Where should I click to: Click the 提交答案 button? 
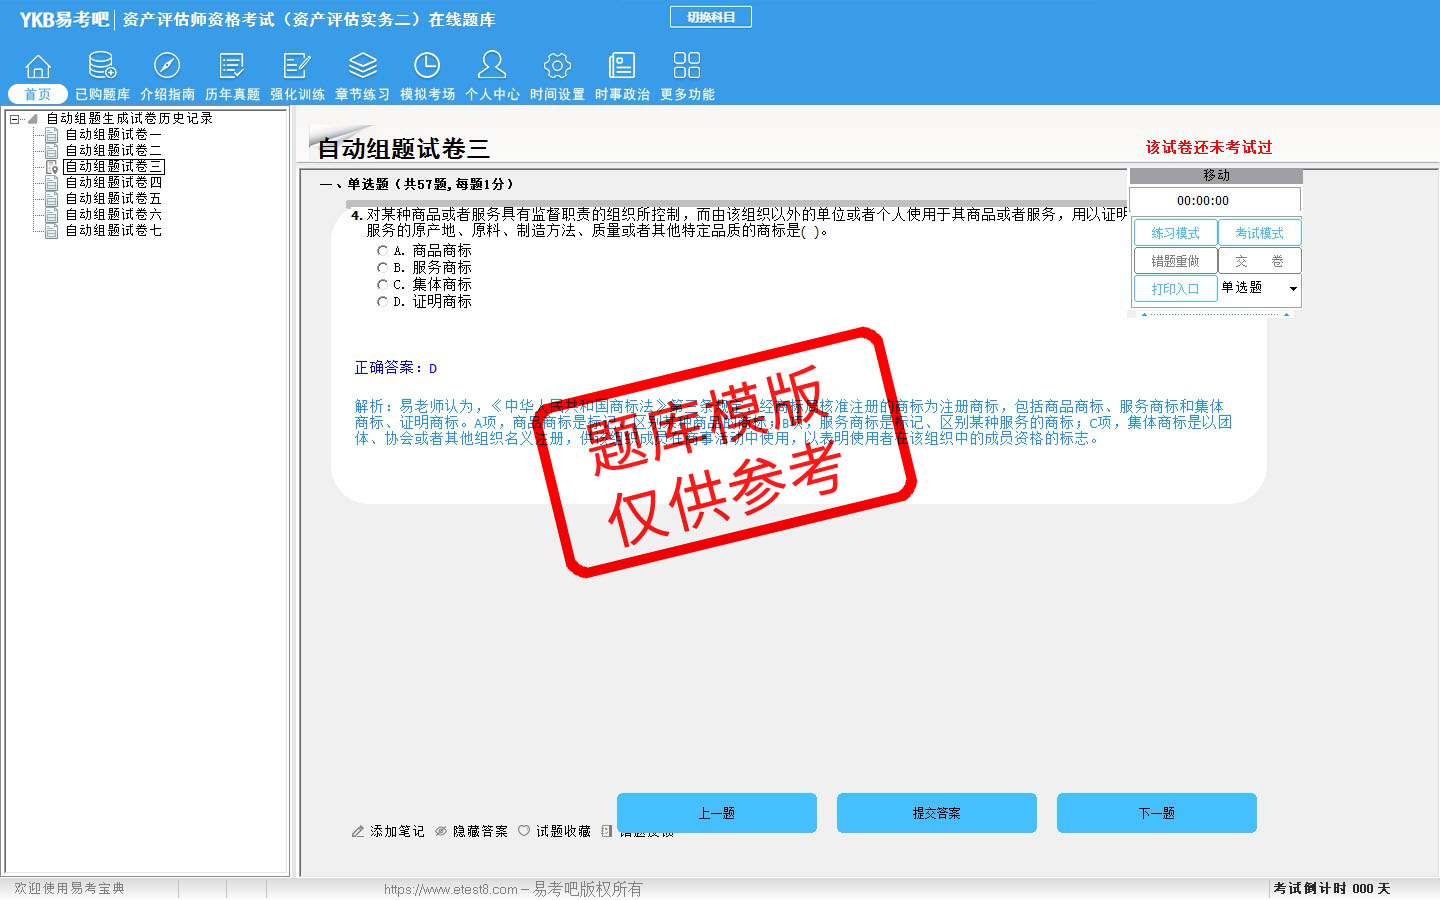(936, 813)
